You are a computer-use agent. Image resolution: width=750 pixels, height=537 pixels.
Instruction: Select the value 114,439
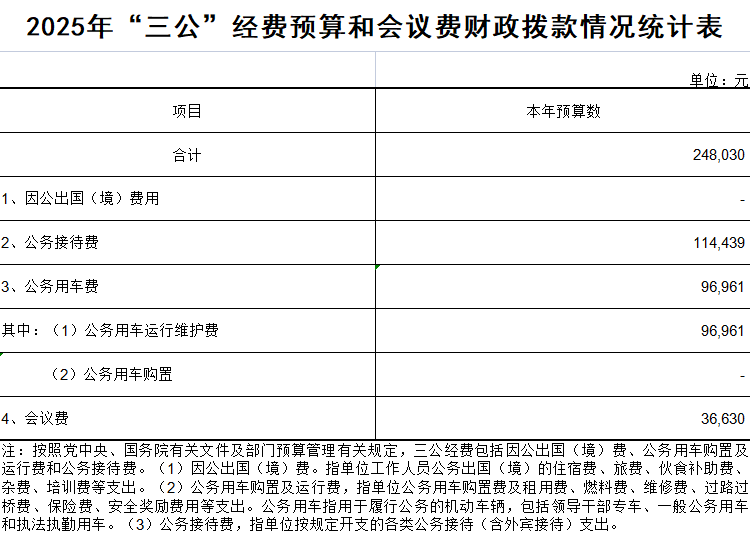[x=717, y=242]
